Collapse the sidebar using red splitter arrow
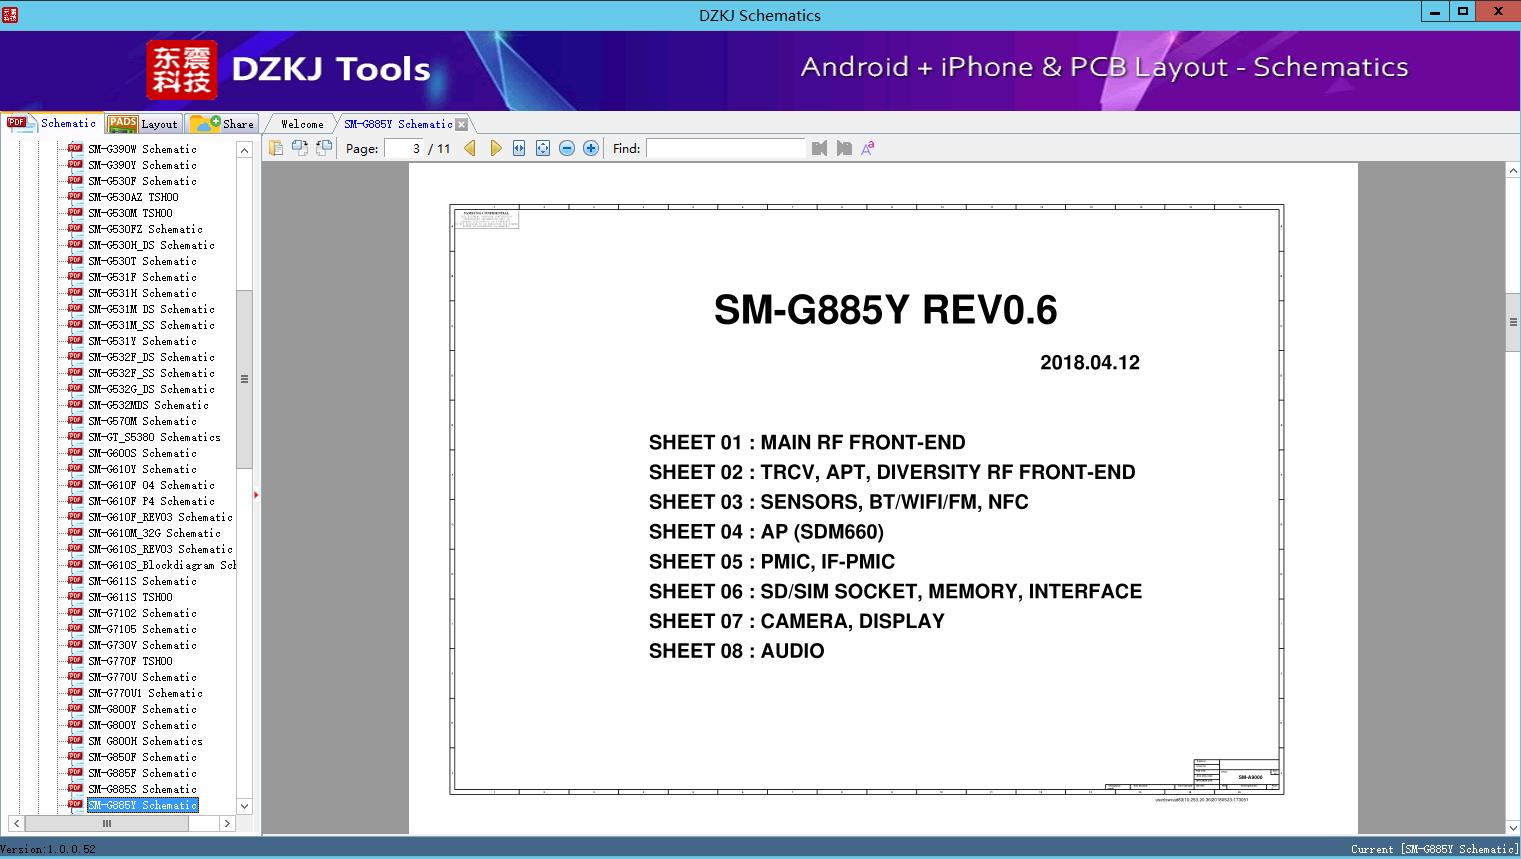1521x859 pixels. (256, 495)
